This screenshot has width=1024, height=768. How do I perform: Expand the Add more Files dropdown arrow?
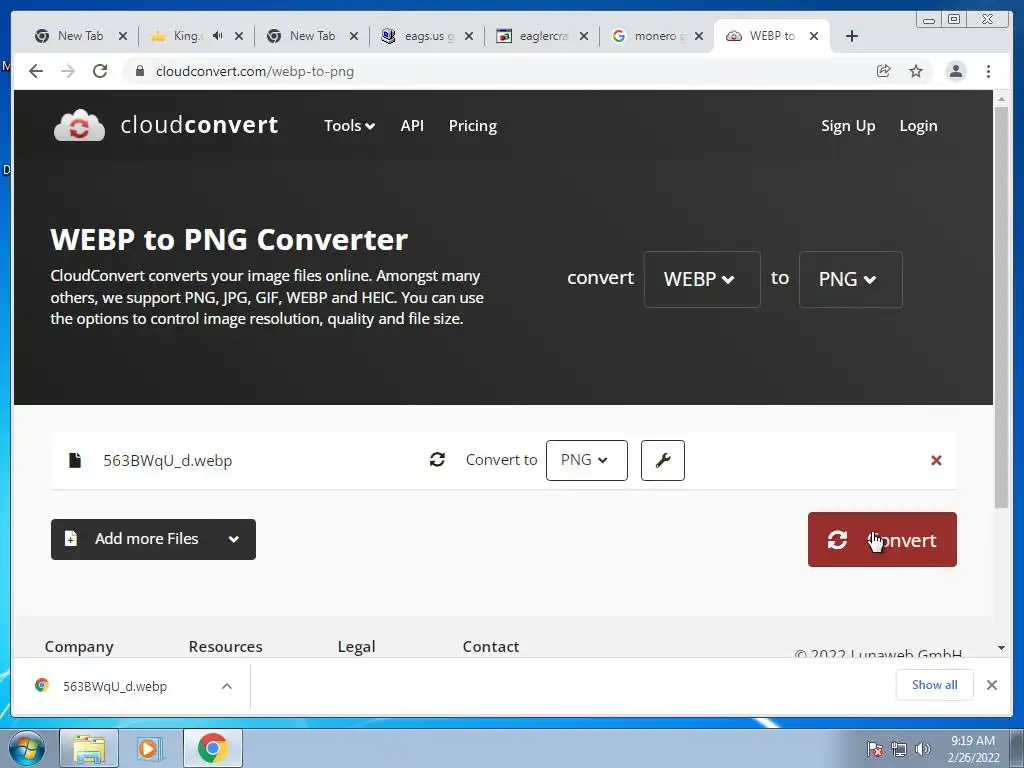tap(234, 539)
